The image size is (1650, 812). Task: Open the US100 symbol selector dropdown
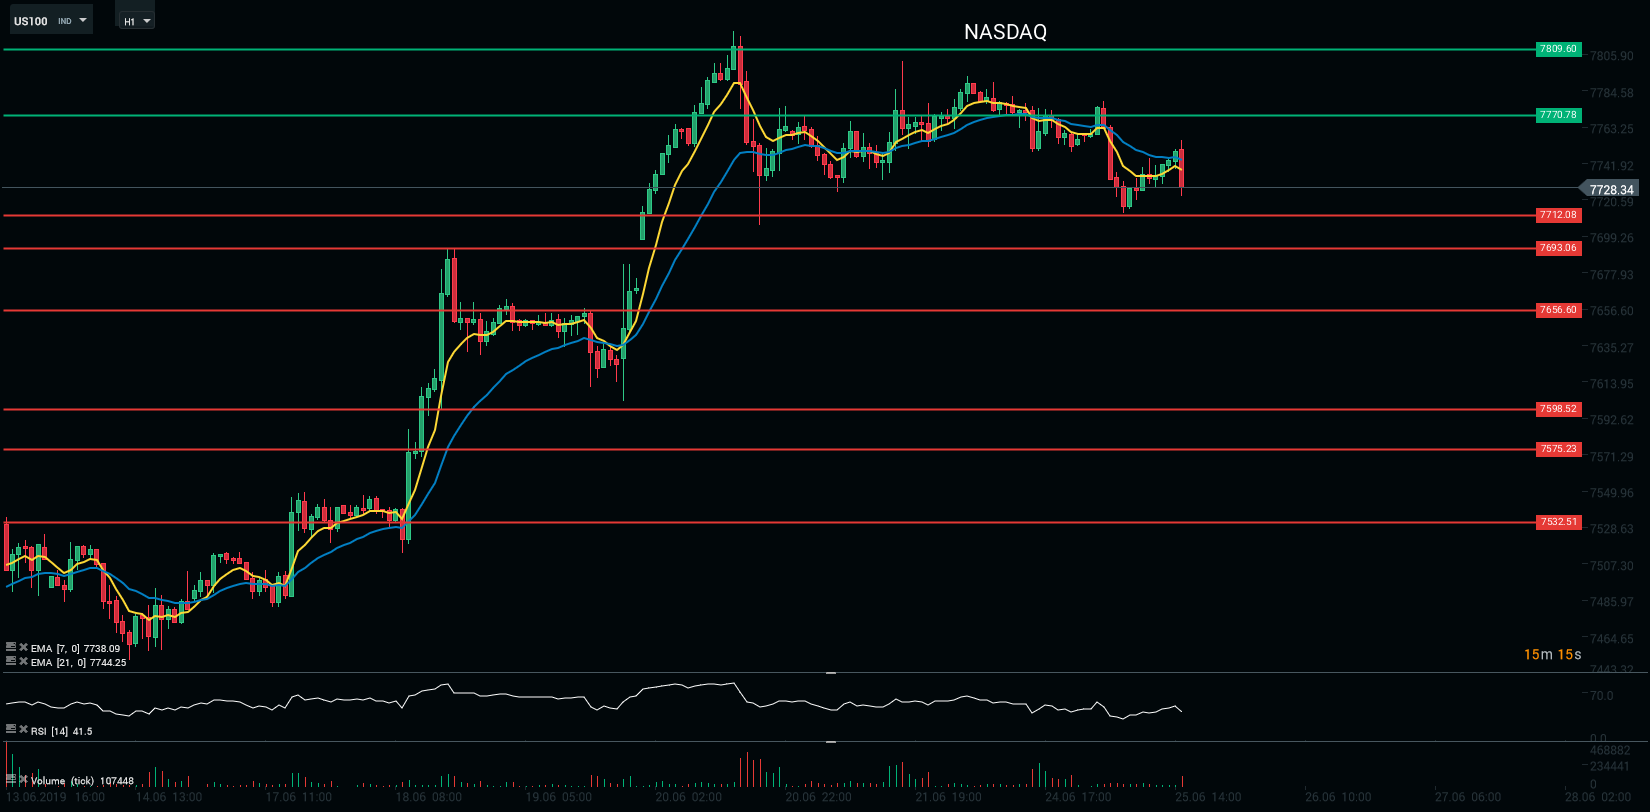[51, 20]
